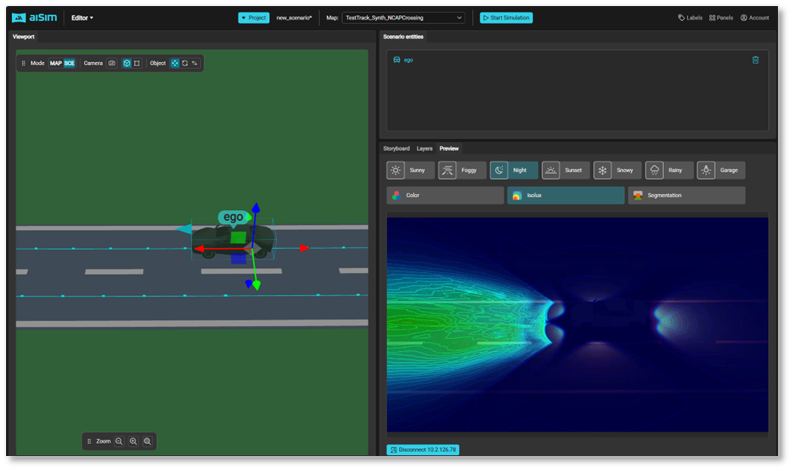
Task: Select the Night weather preset
Action: 514,170
